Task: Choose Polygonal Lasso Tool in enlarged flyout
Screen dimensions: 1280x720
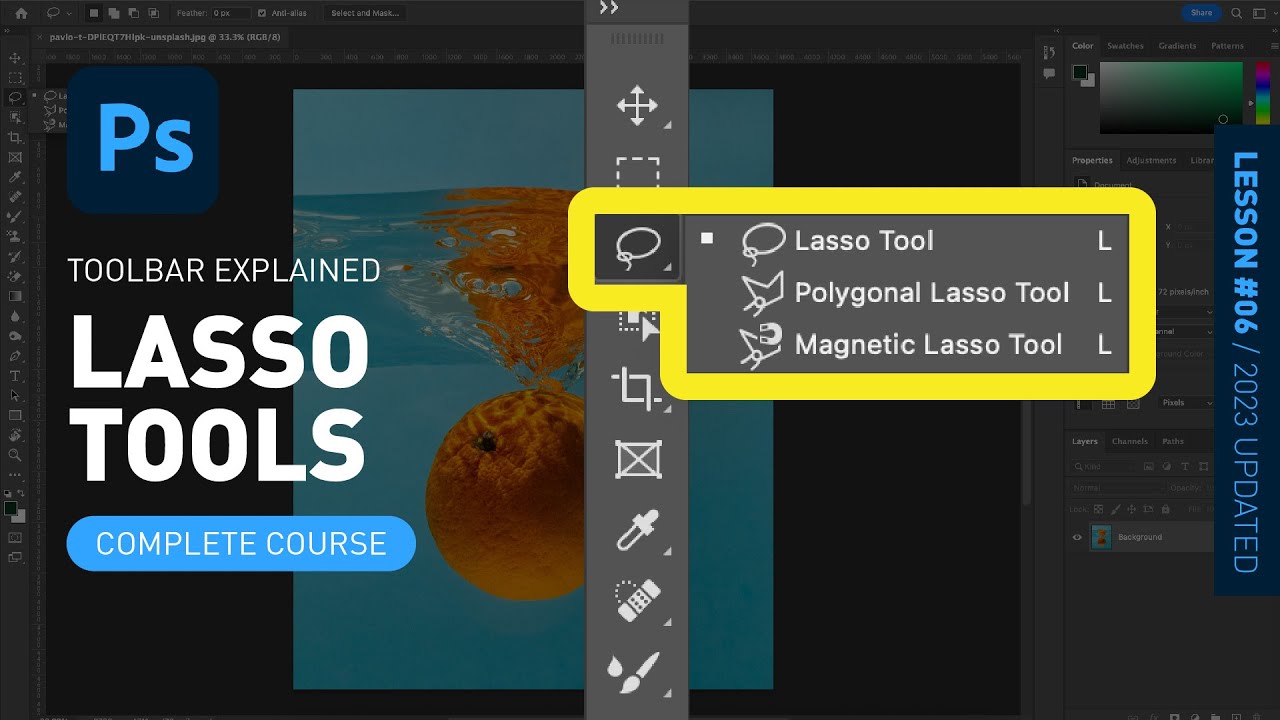Action: tap(908, 293)
